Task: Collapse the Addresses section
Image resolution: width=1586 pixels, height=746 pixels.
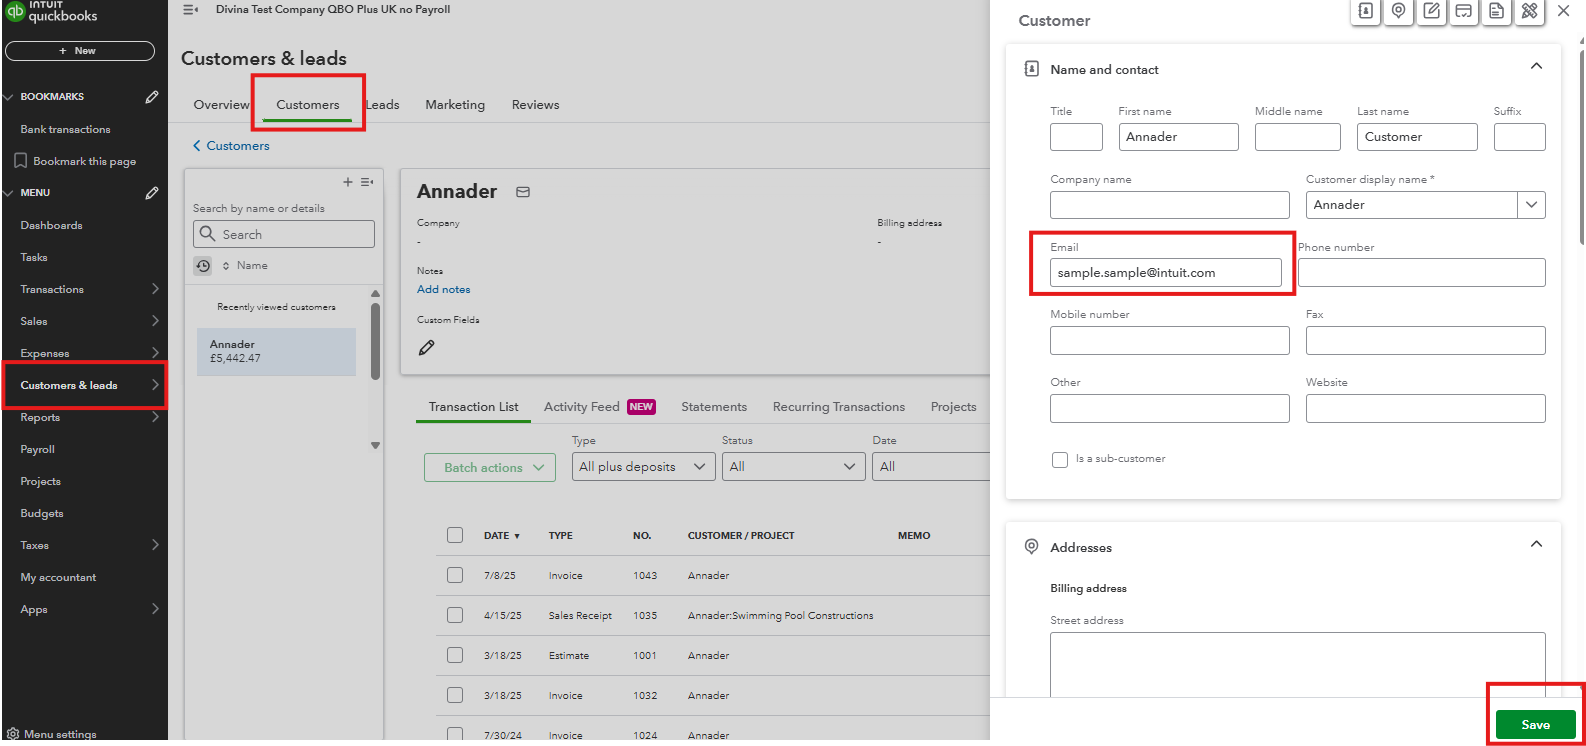Action: pyautogui.click(x=1537, y=544)
